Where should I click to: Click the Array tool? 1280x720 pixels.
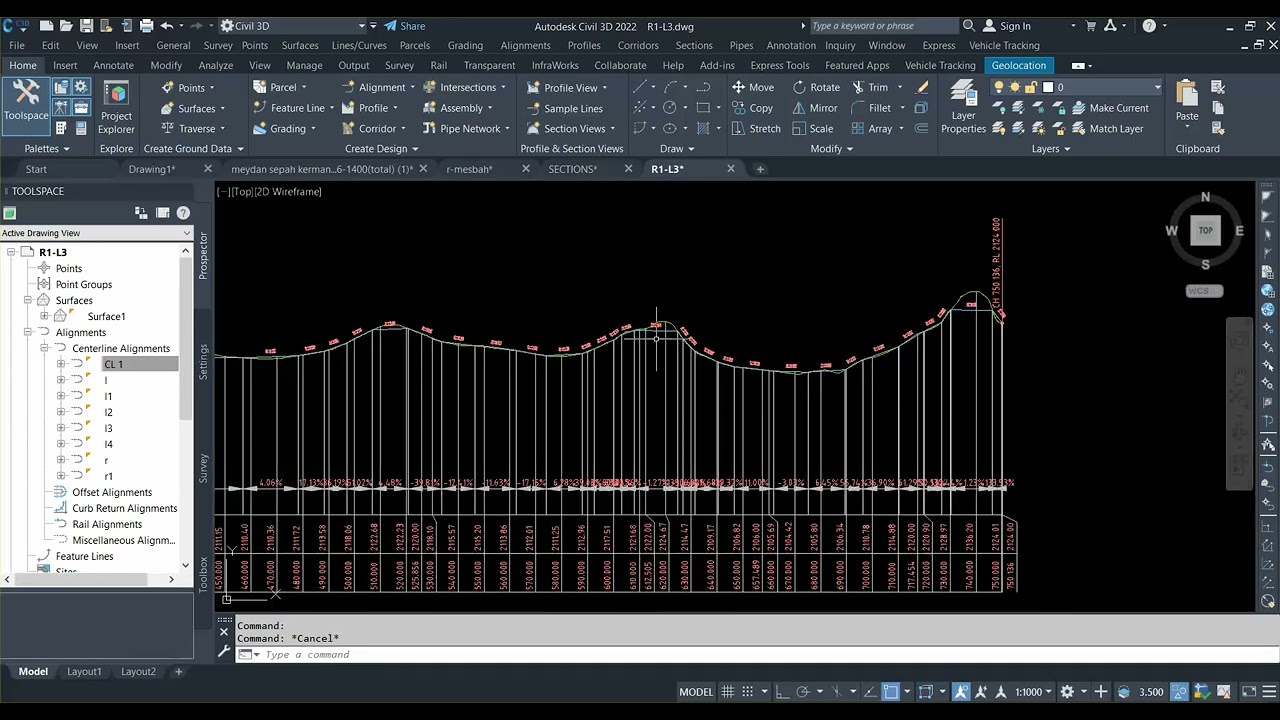[x=872, y=128]
